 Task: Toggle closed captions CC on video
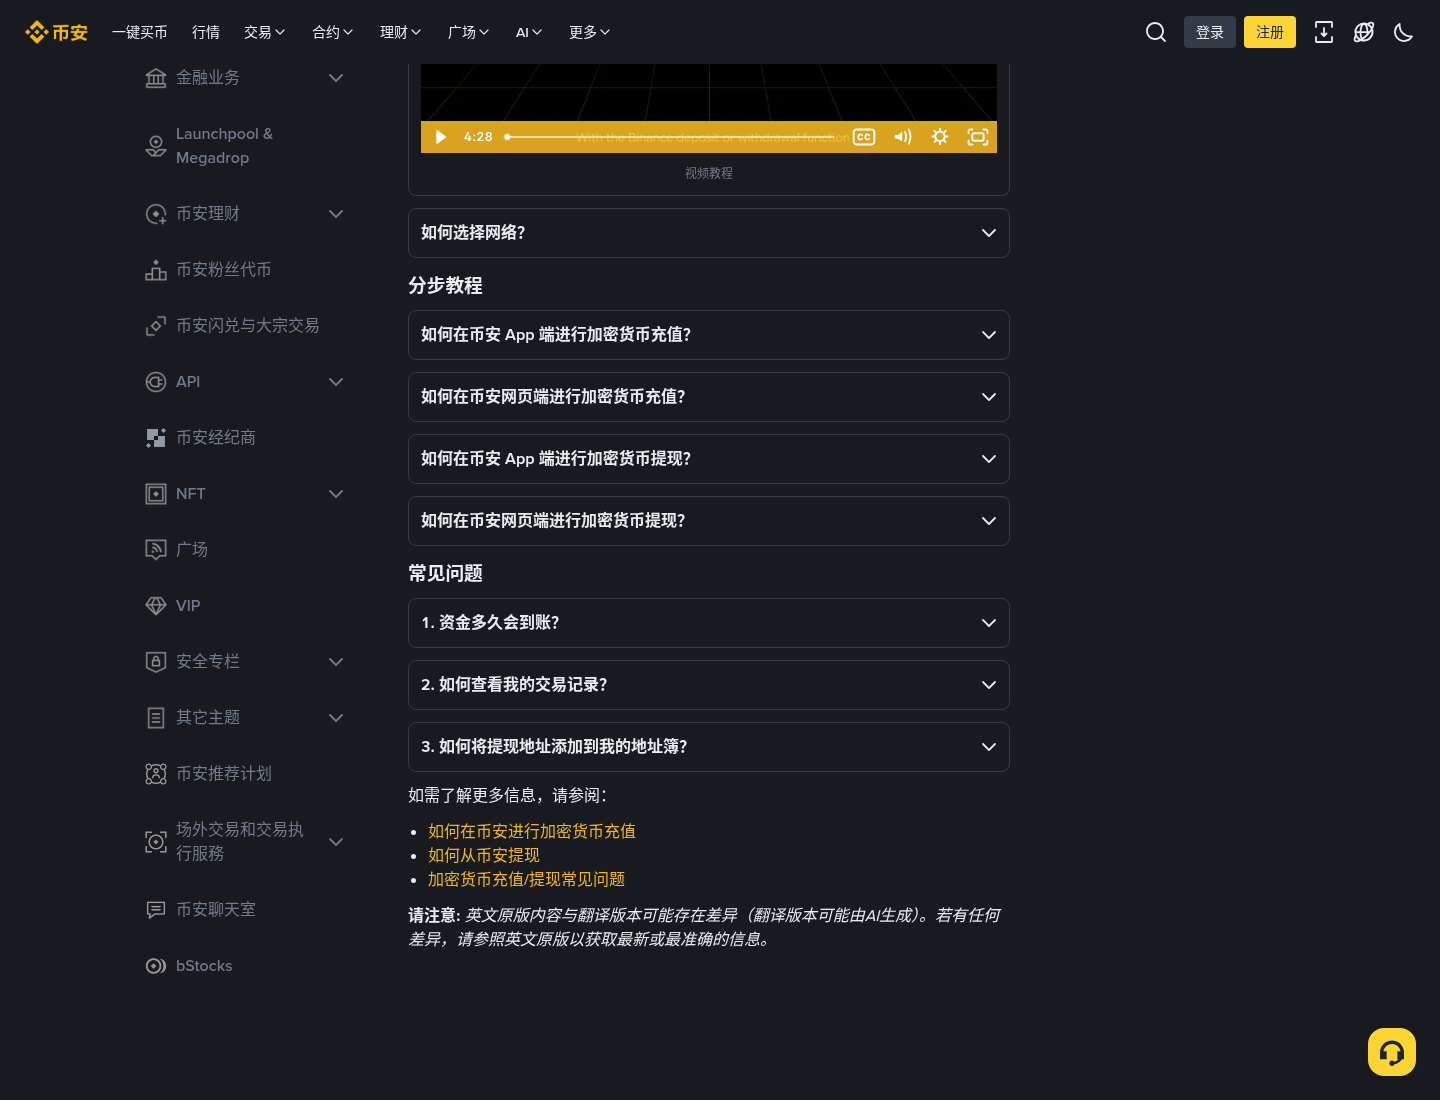(864, 137)
